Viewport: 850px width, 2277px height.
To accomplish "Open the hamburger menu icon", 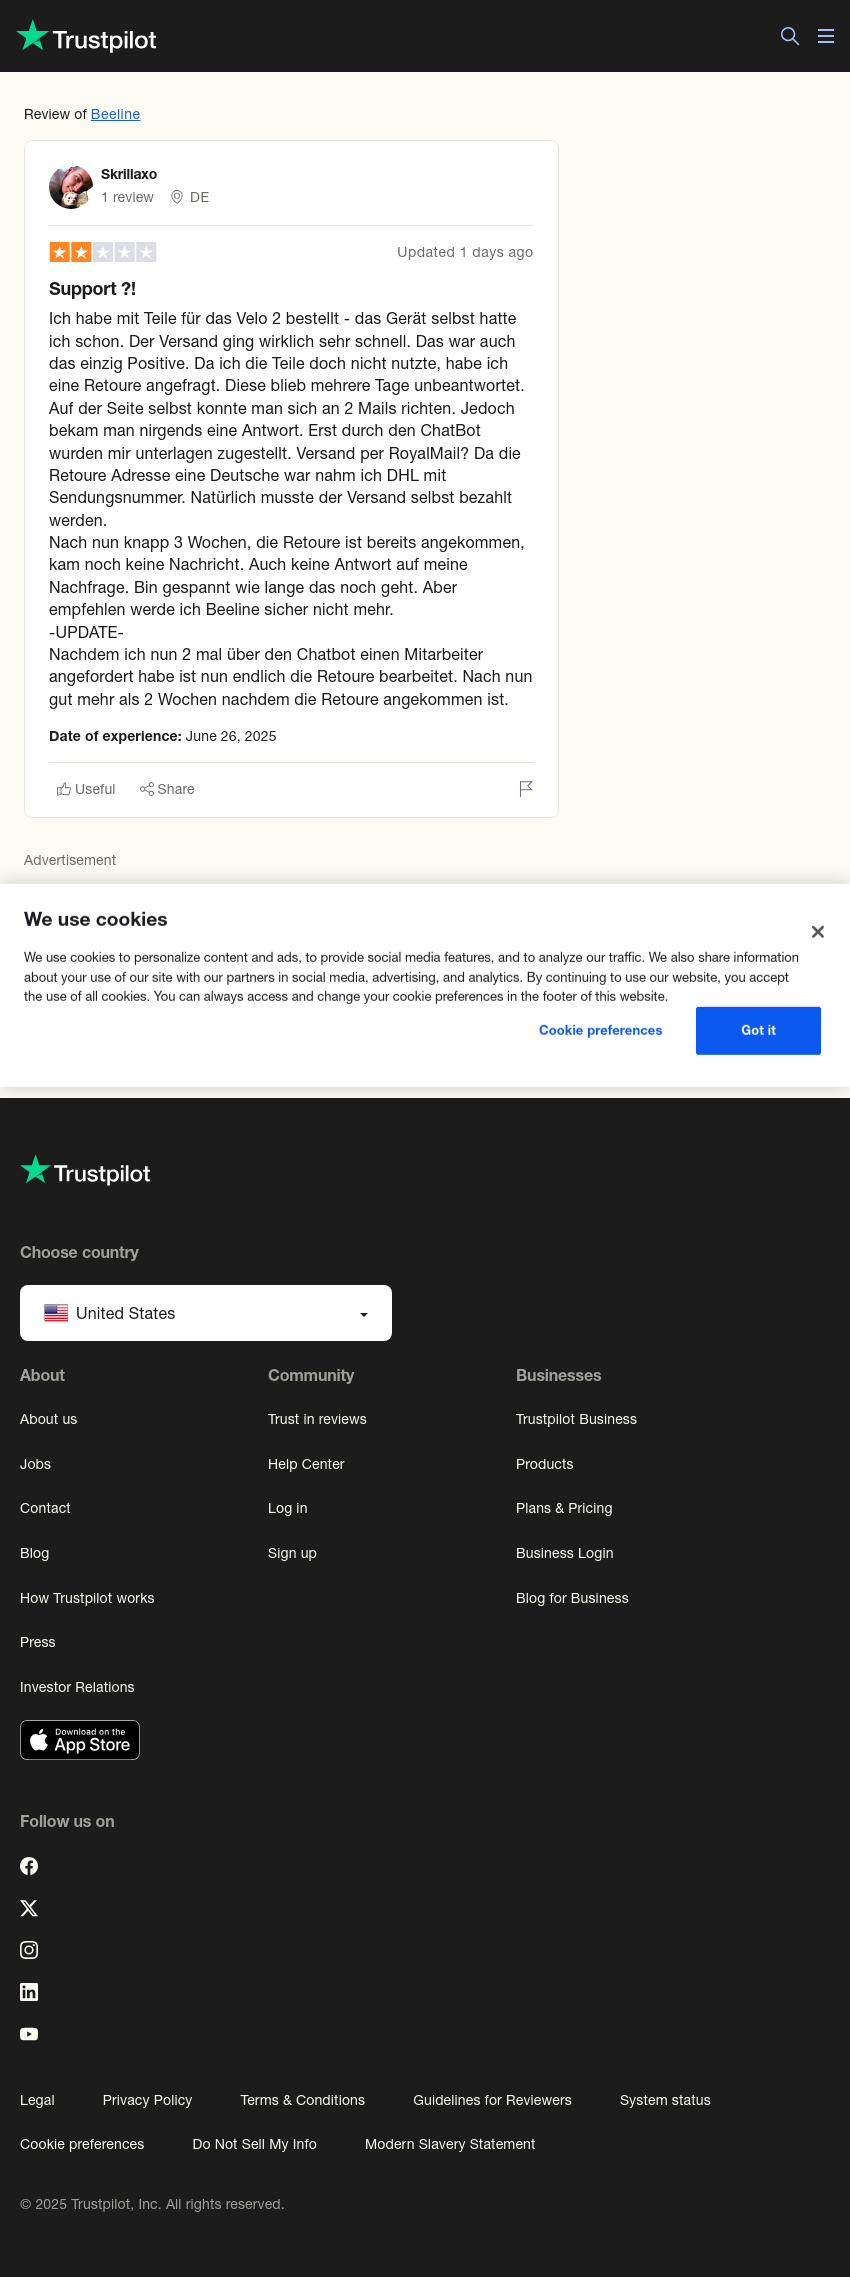I will pos(826,36).
